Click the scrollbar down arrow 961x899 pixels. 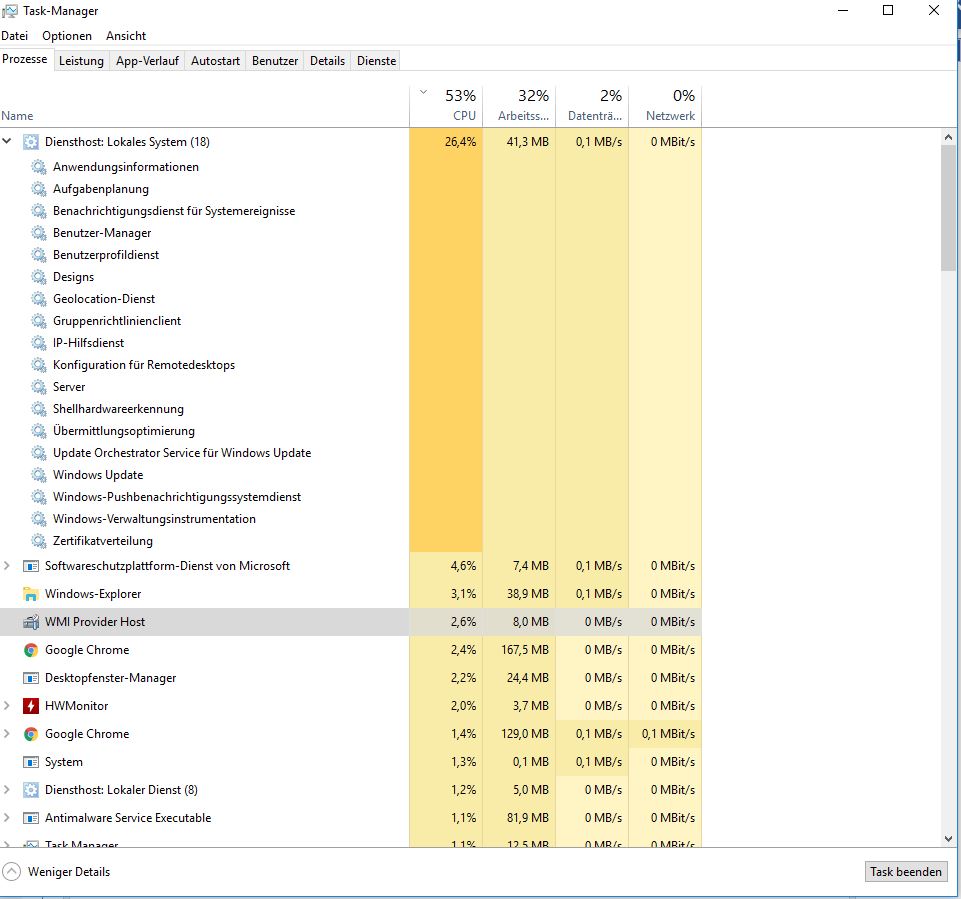point(948,839)
